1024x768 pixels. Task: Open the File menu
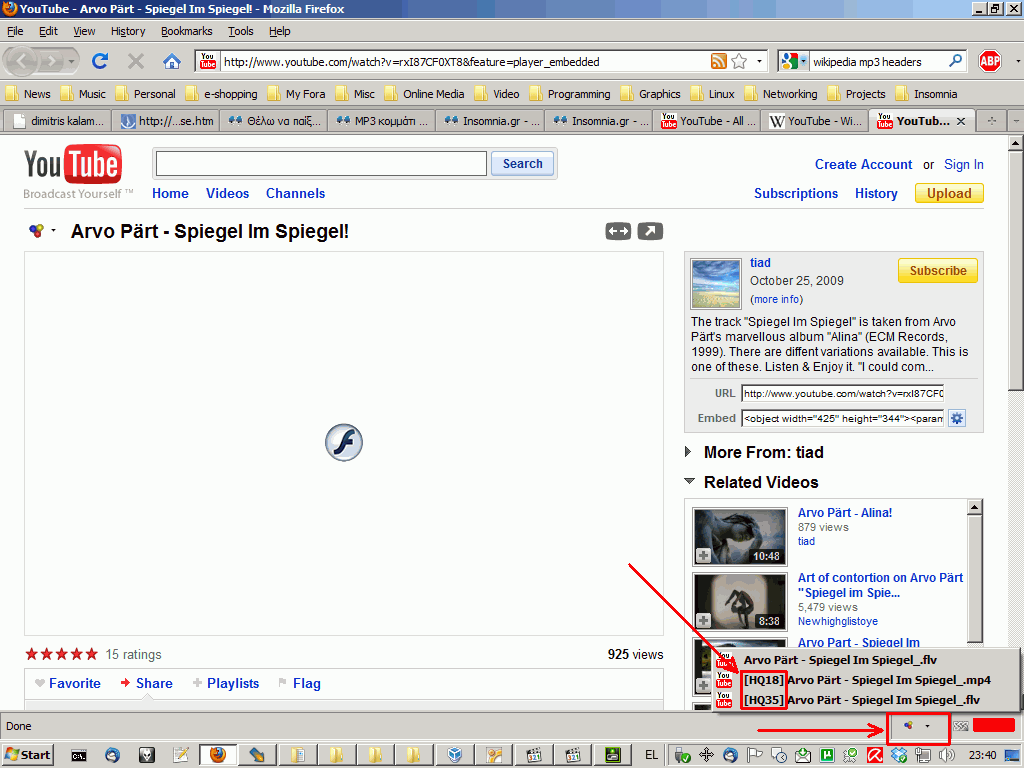(15, 31)
